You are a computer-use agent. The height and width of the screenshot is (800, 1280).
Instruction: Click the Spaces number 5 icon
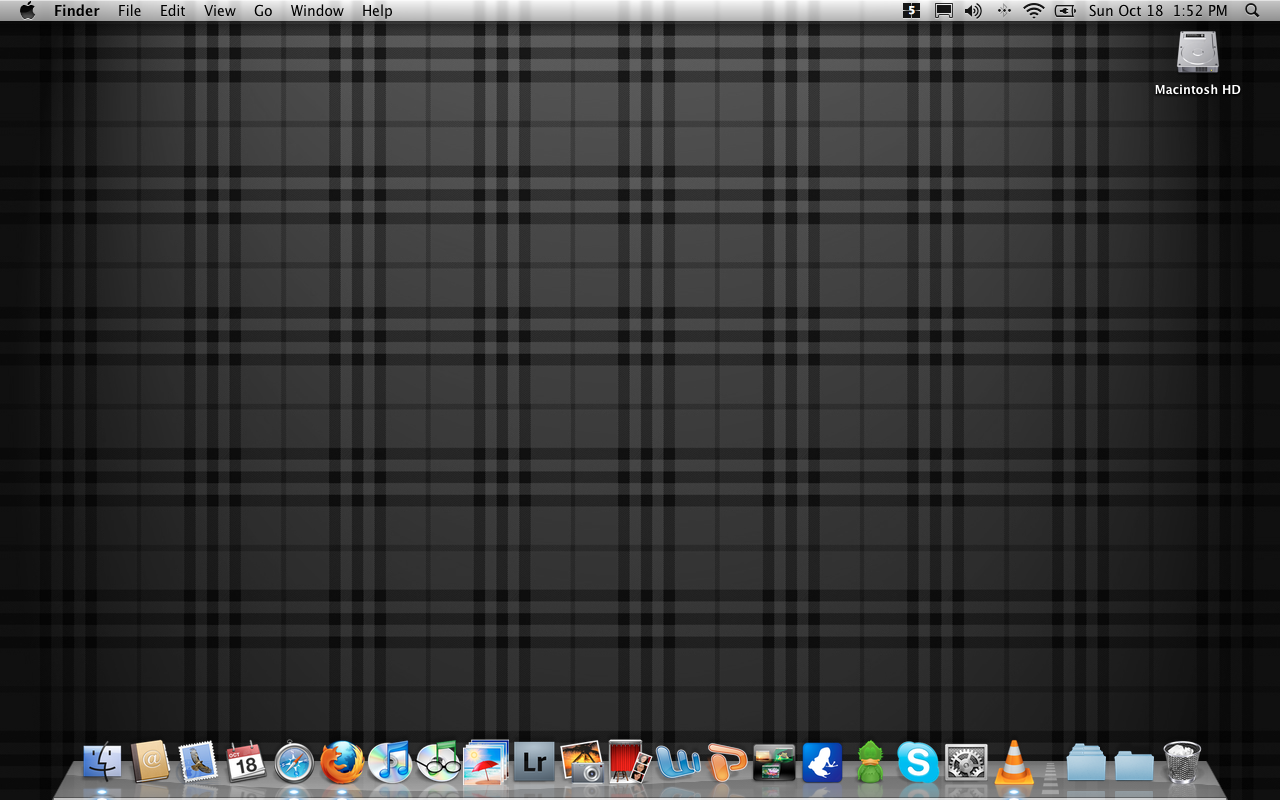[x=911, y=11]
